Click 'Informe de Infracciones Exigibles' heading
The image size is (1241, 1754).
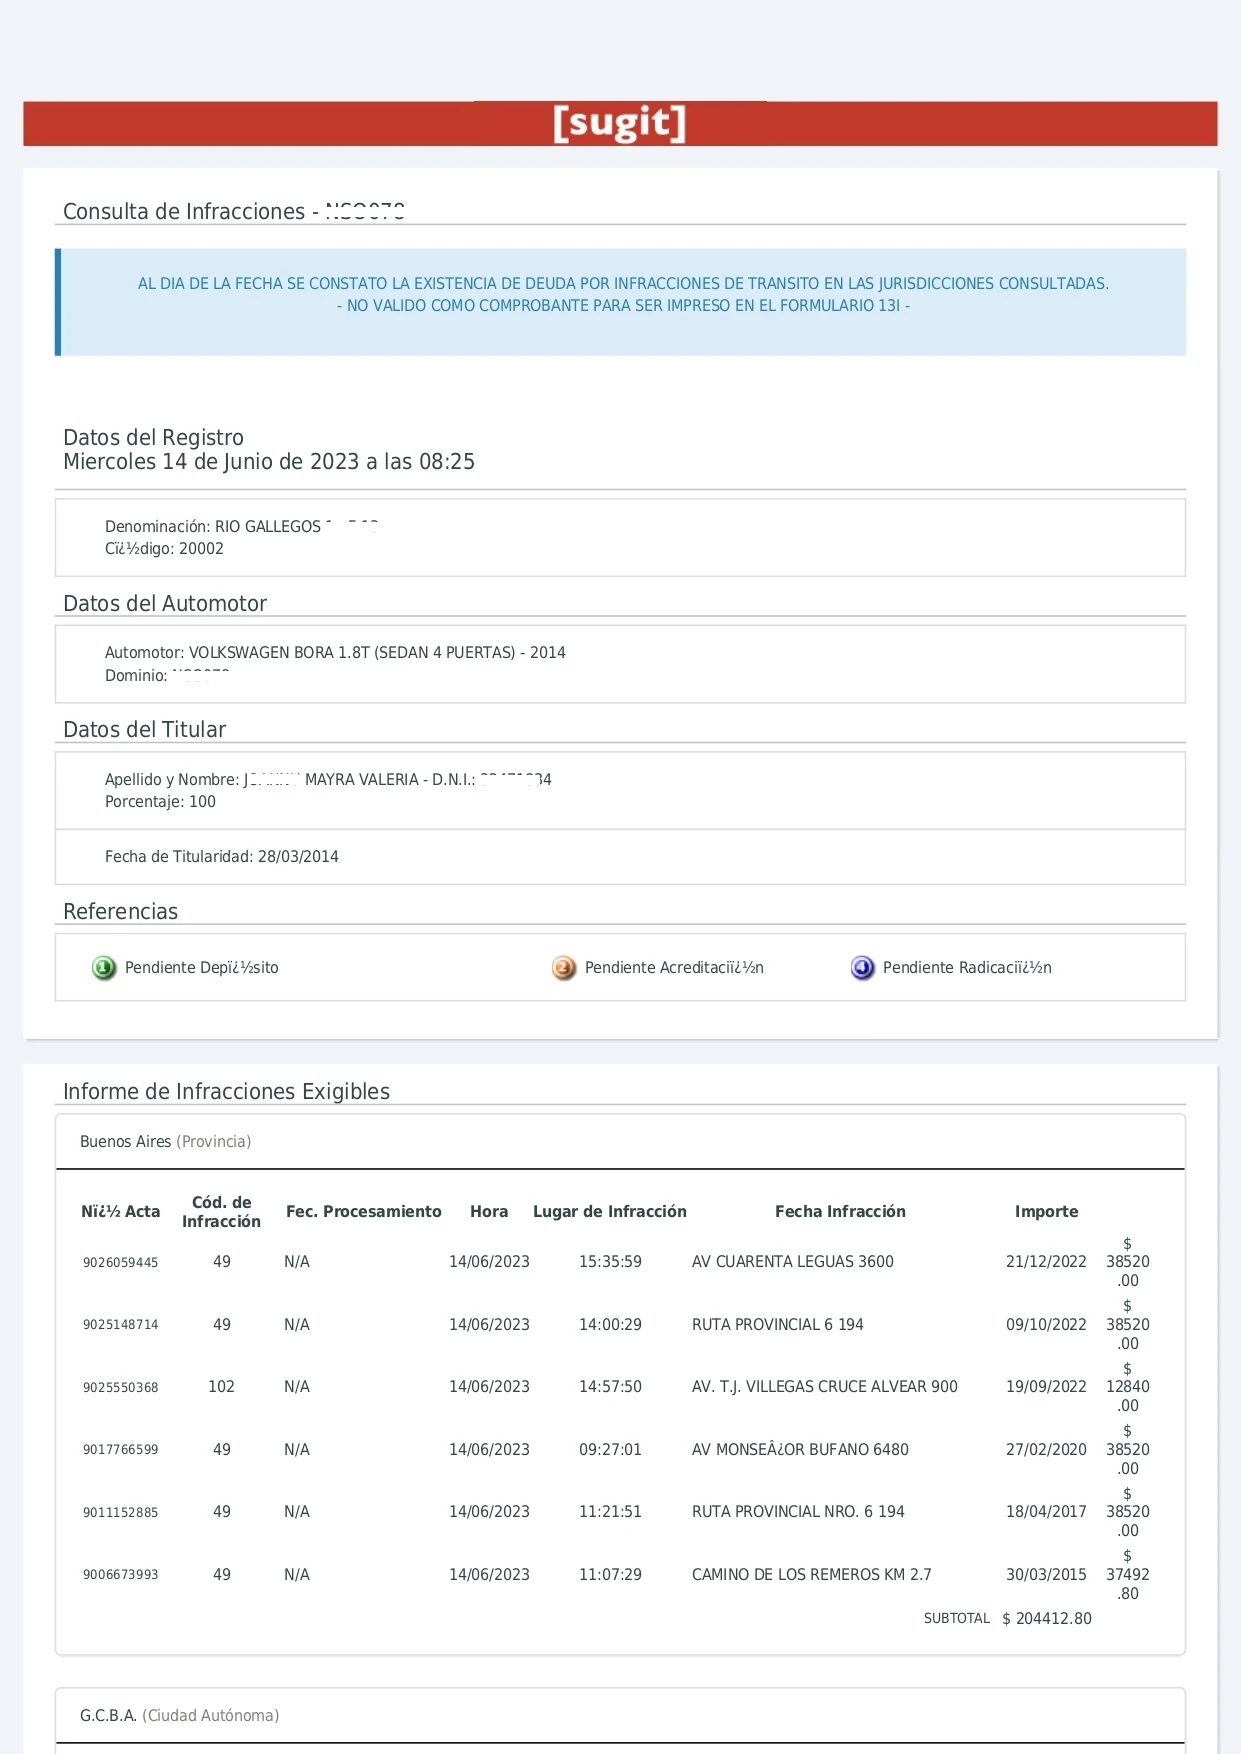click(226, 1092)
